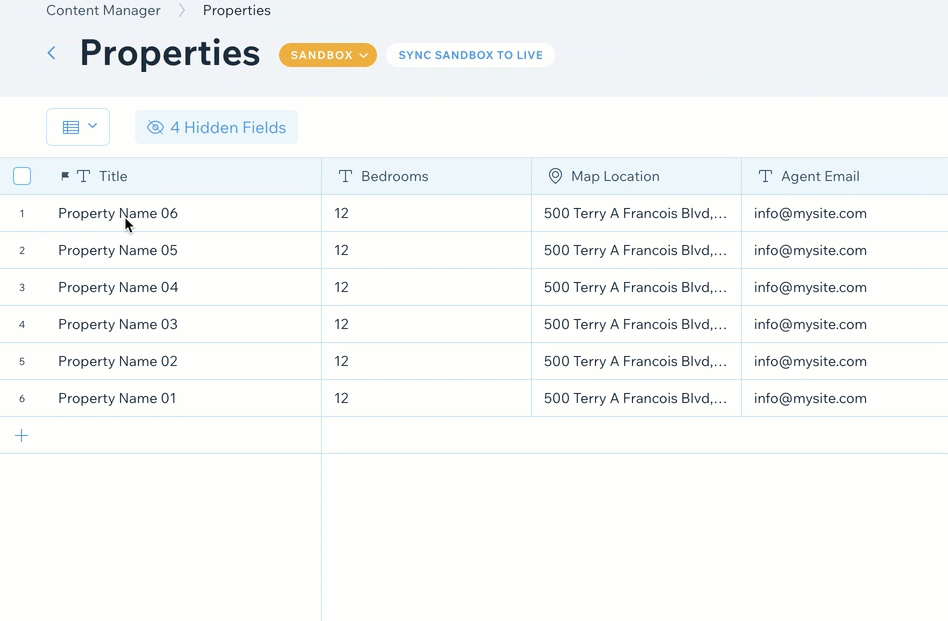This screenshot has height=621, width=948.
Task: Click Content Manager in breadcrumb
Action: [x=103, y=11]
